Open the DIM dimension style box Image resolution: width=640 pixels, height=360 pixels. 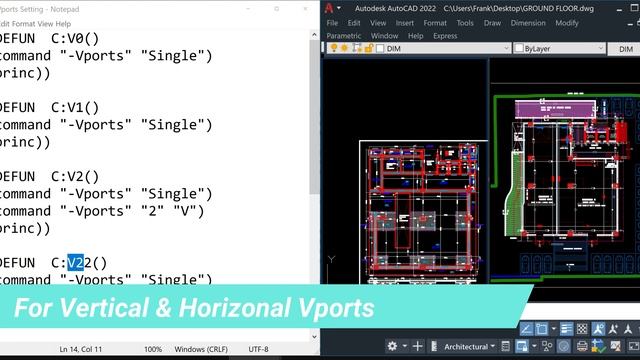click(x=625, y=49)
